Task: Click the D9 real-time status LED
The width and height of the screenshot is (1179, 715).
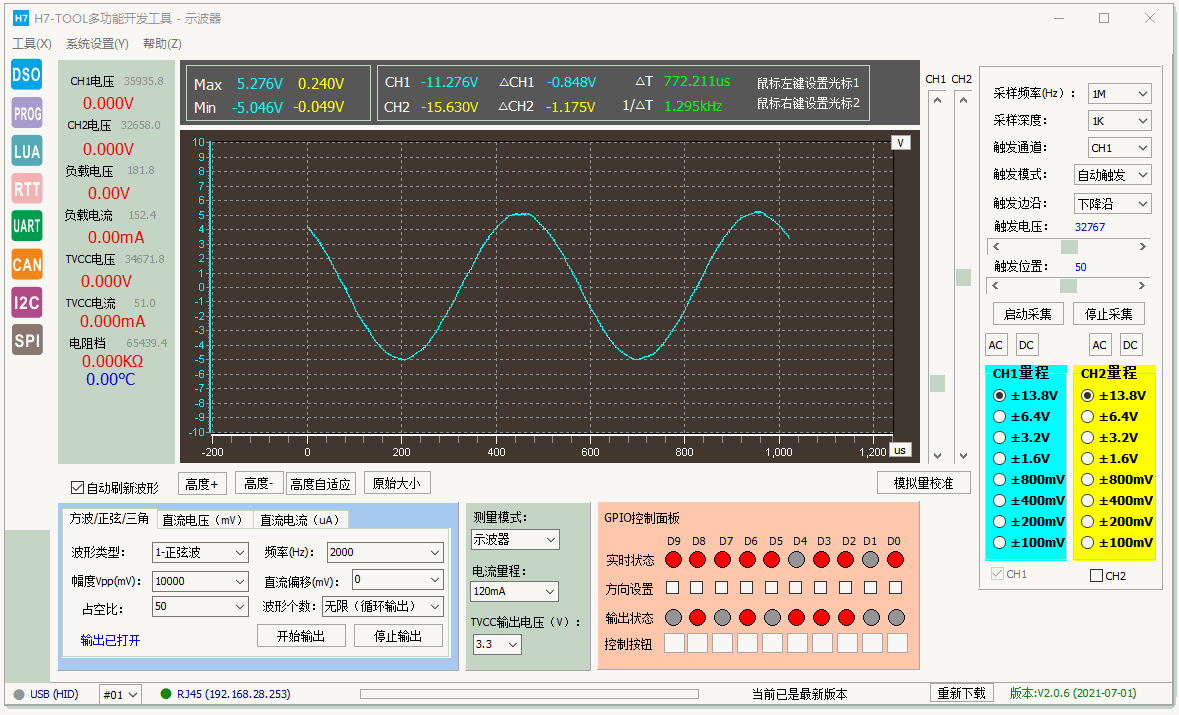Action: (674, 559)
